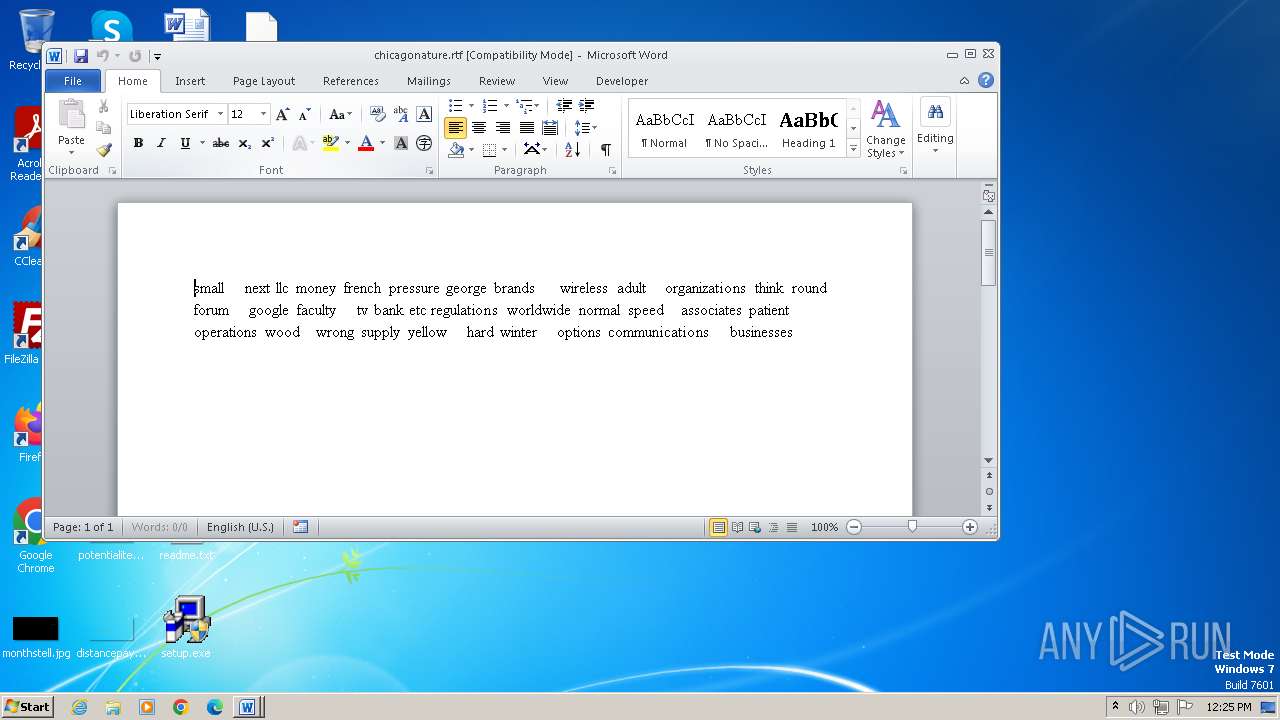The height and width of the screenshot is (720, 1280).
Task: Open setup.exe on the desktop
Action: click(186, 627)
